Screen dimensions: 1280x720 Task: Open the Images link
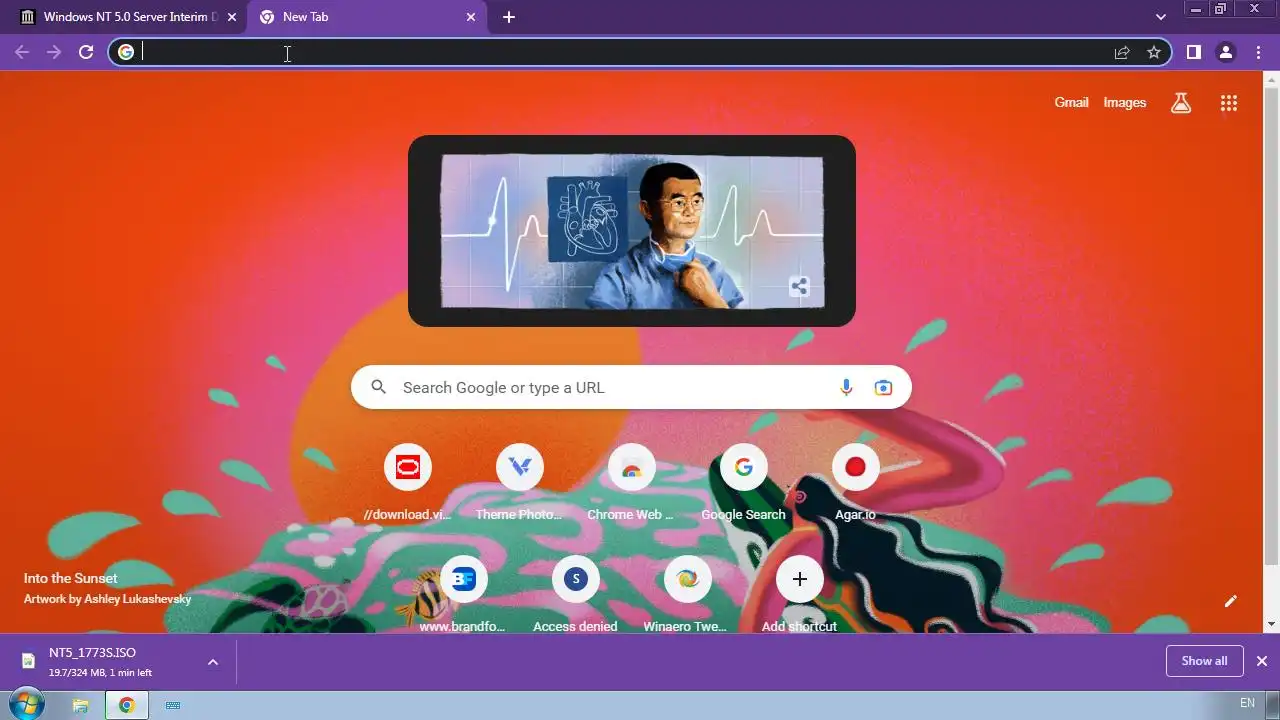(1125, 102)
